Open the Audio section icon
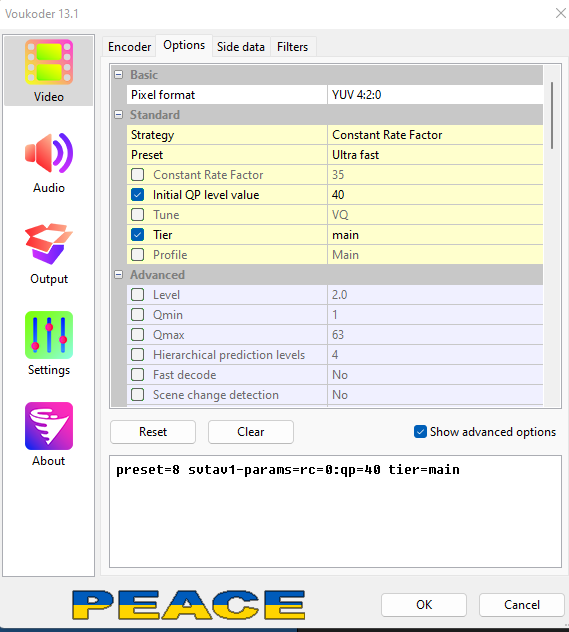 click(x=49, y=153)
